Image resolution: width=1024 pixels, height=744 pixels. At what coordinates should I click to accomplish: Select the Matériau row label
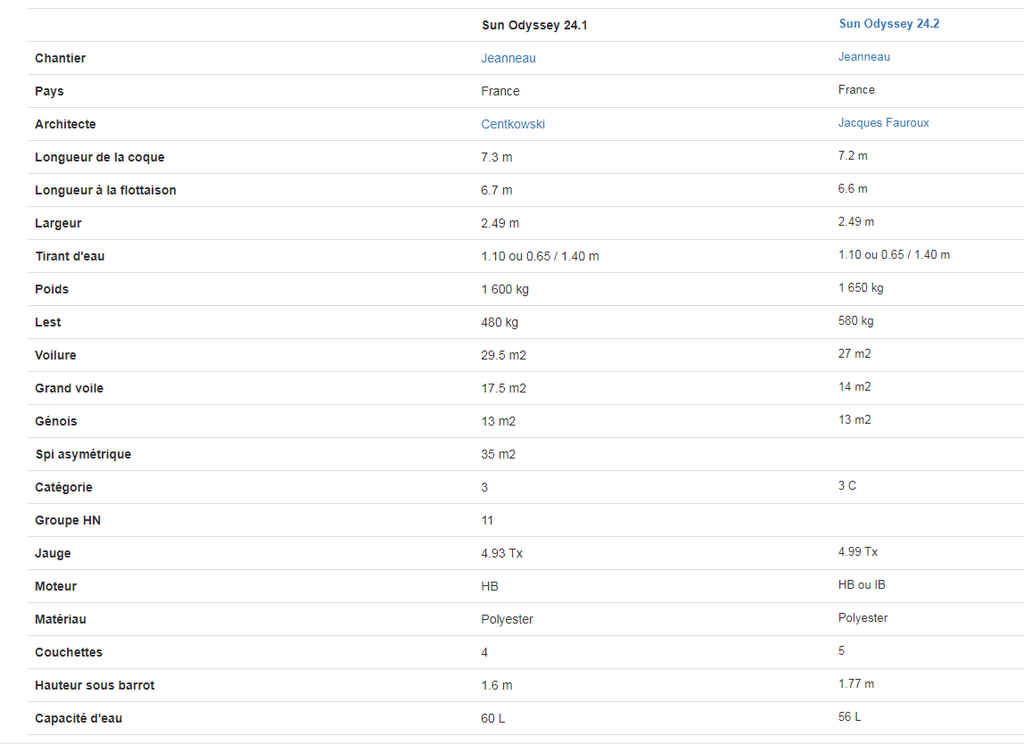tap(60, 619)
